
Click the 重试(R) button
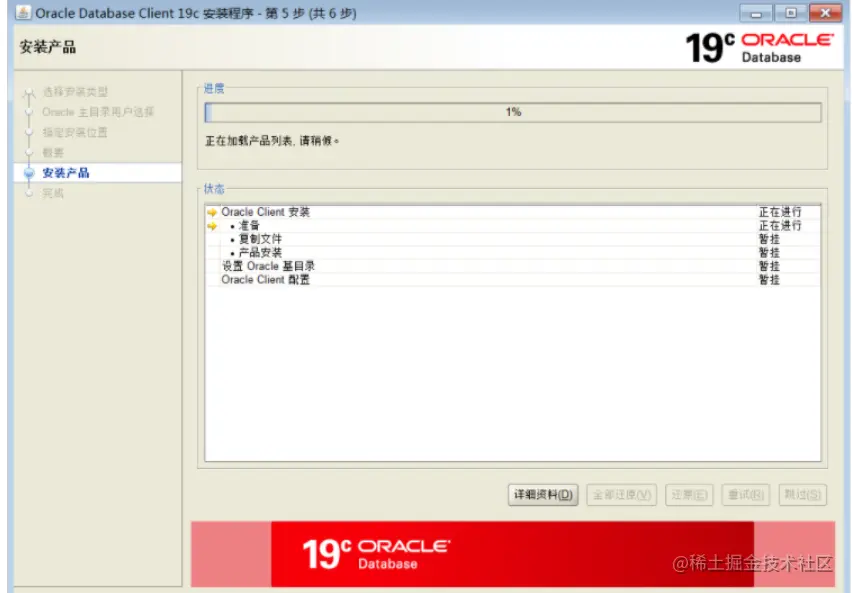click(746, 495)
